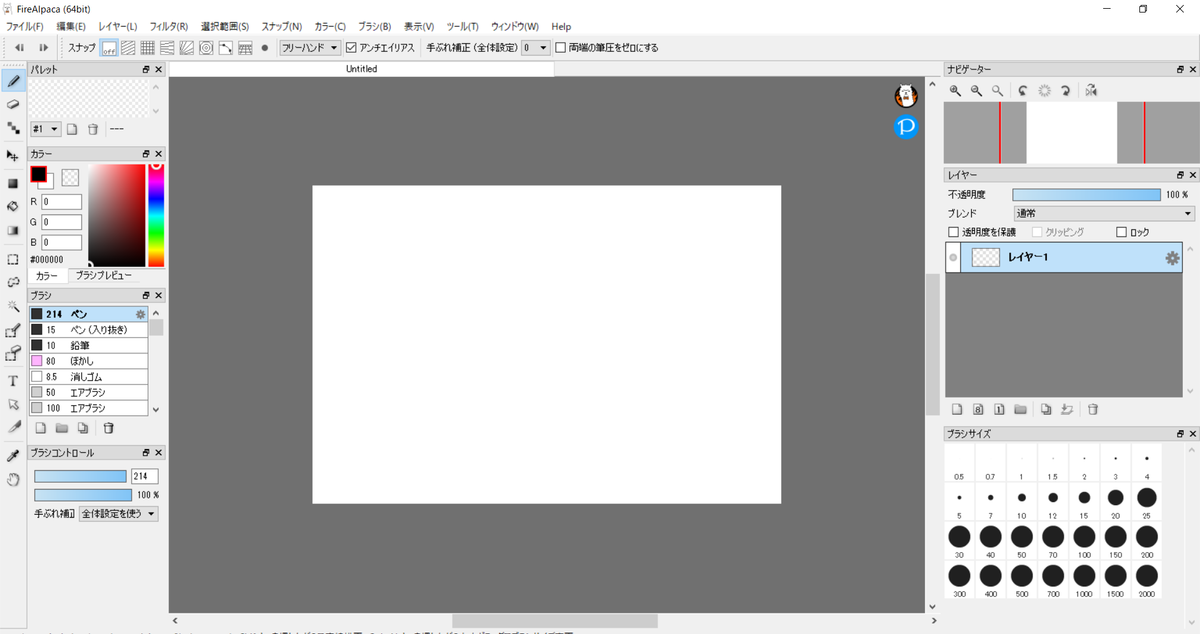This screenshot has height=634, width=1200.
Task: Open 手ぶれ補正 value dropdown in toolbar
Action: 535,47
